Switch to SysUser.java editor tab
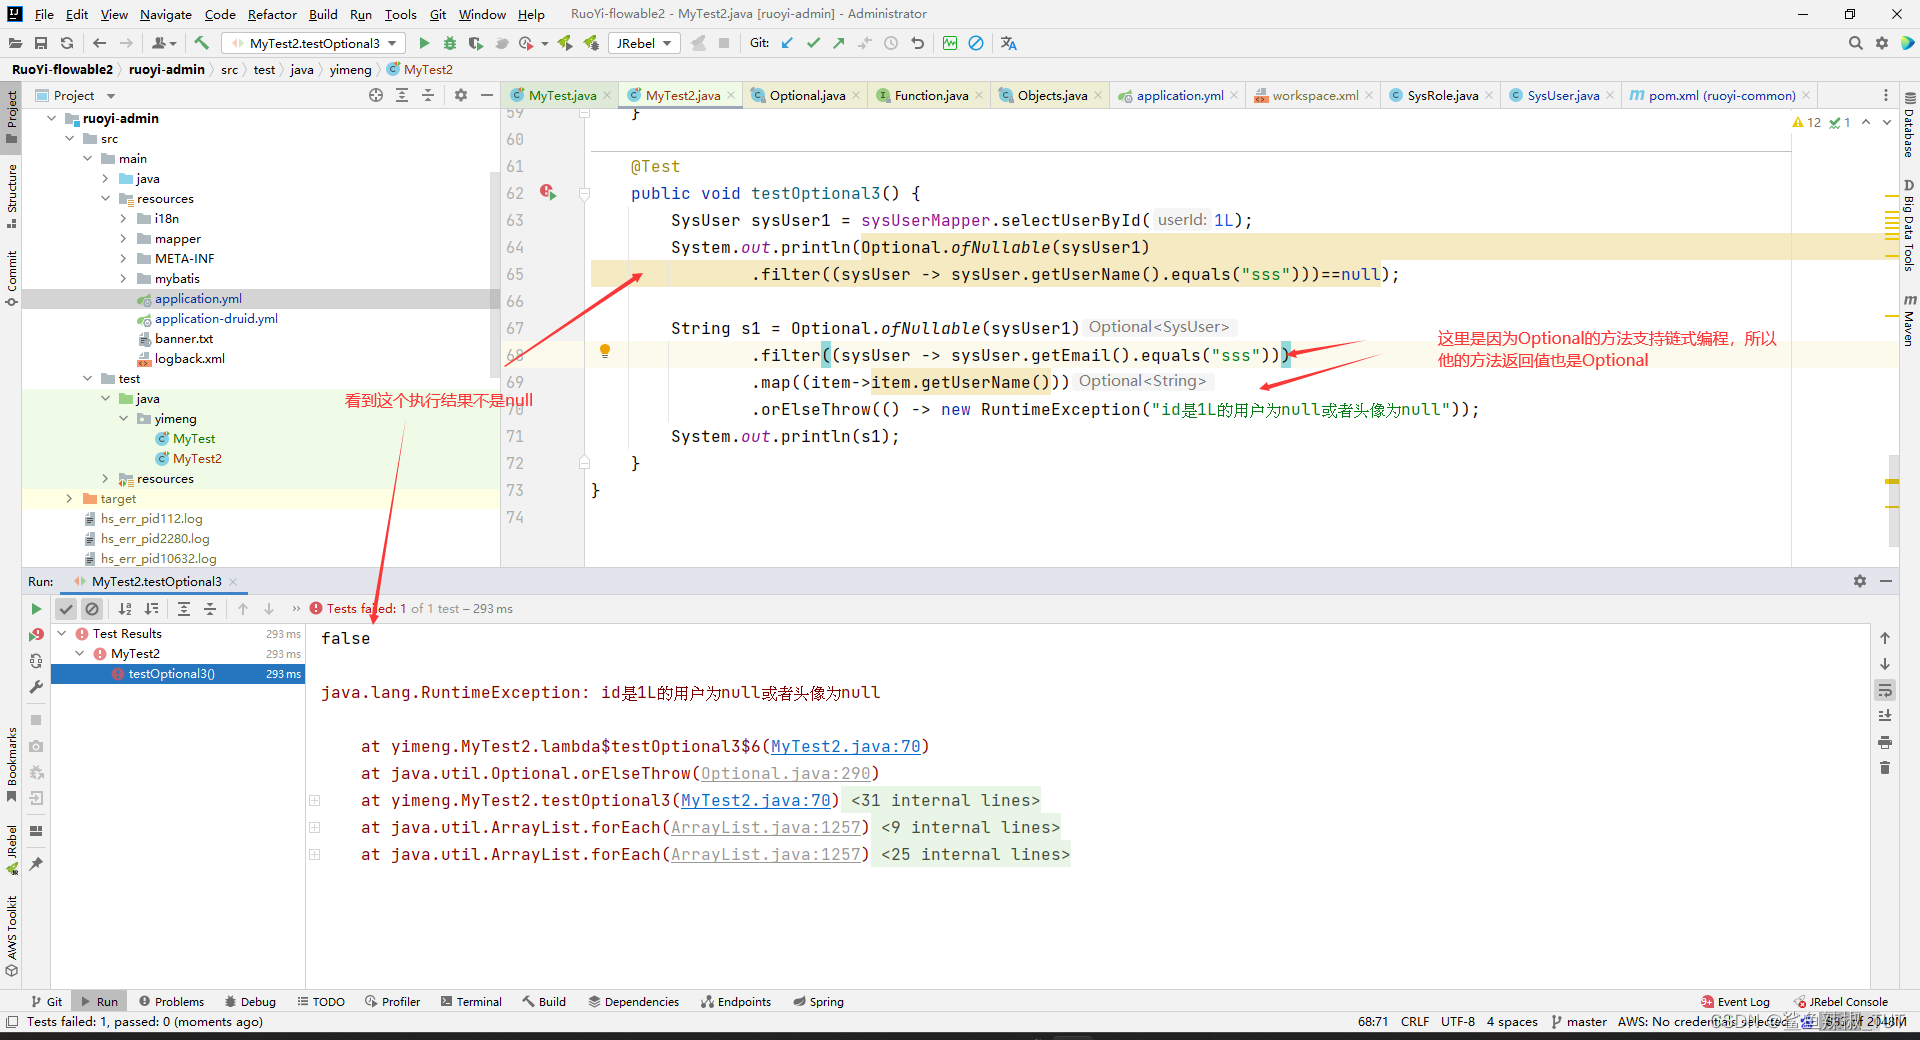This screenshot has height=1040, width=1920. (x=1562, y=95)
